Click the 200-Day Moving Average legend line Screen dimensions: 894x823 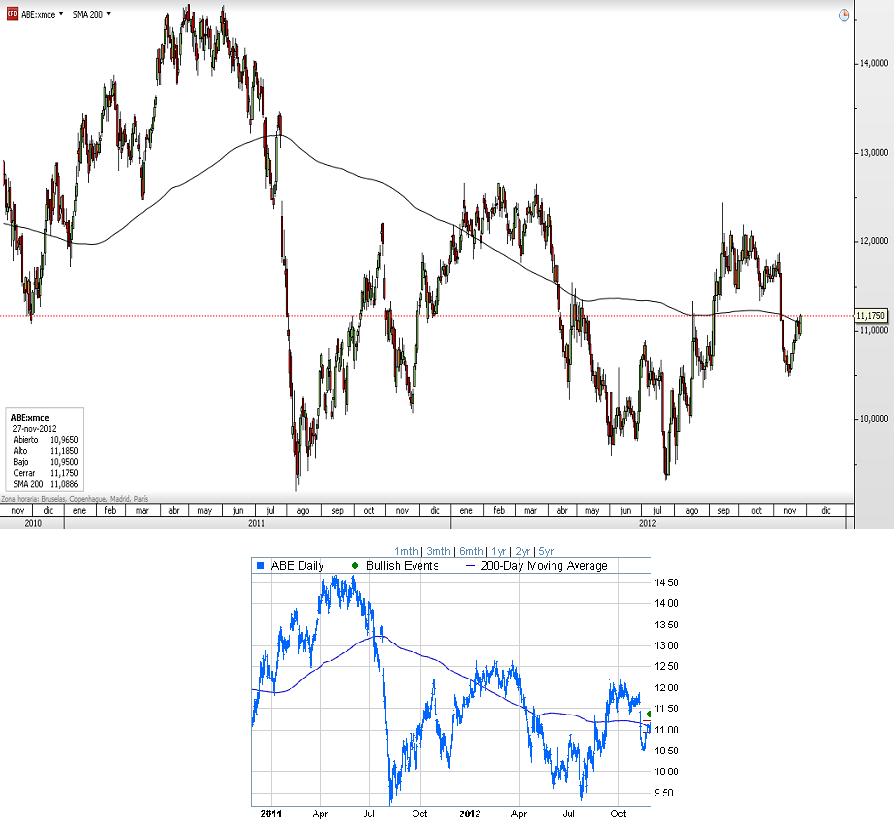click(x=471, y=566)
